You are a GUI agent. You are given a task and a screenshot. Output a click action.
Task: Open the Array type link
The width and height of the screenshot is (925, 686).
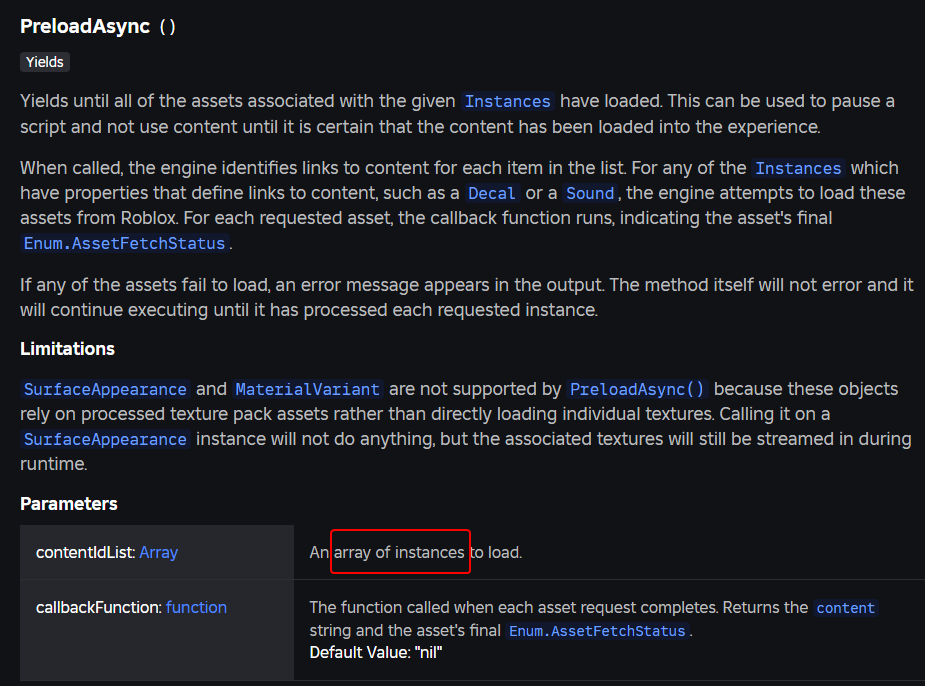[x=159, y=553]
